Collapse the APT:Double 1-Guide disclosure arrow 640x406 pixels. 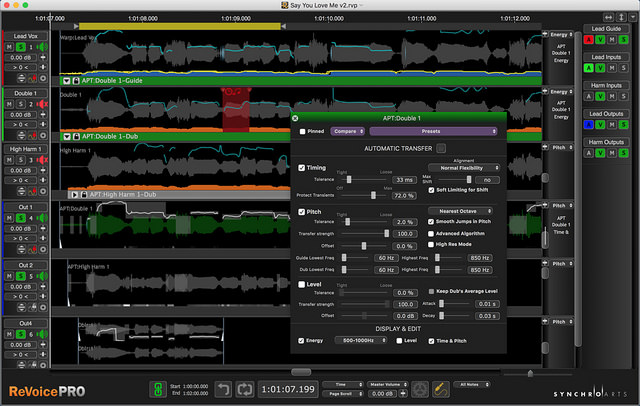67,81
